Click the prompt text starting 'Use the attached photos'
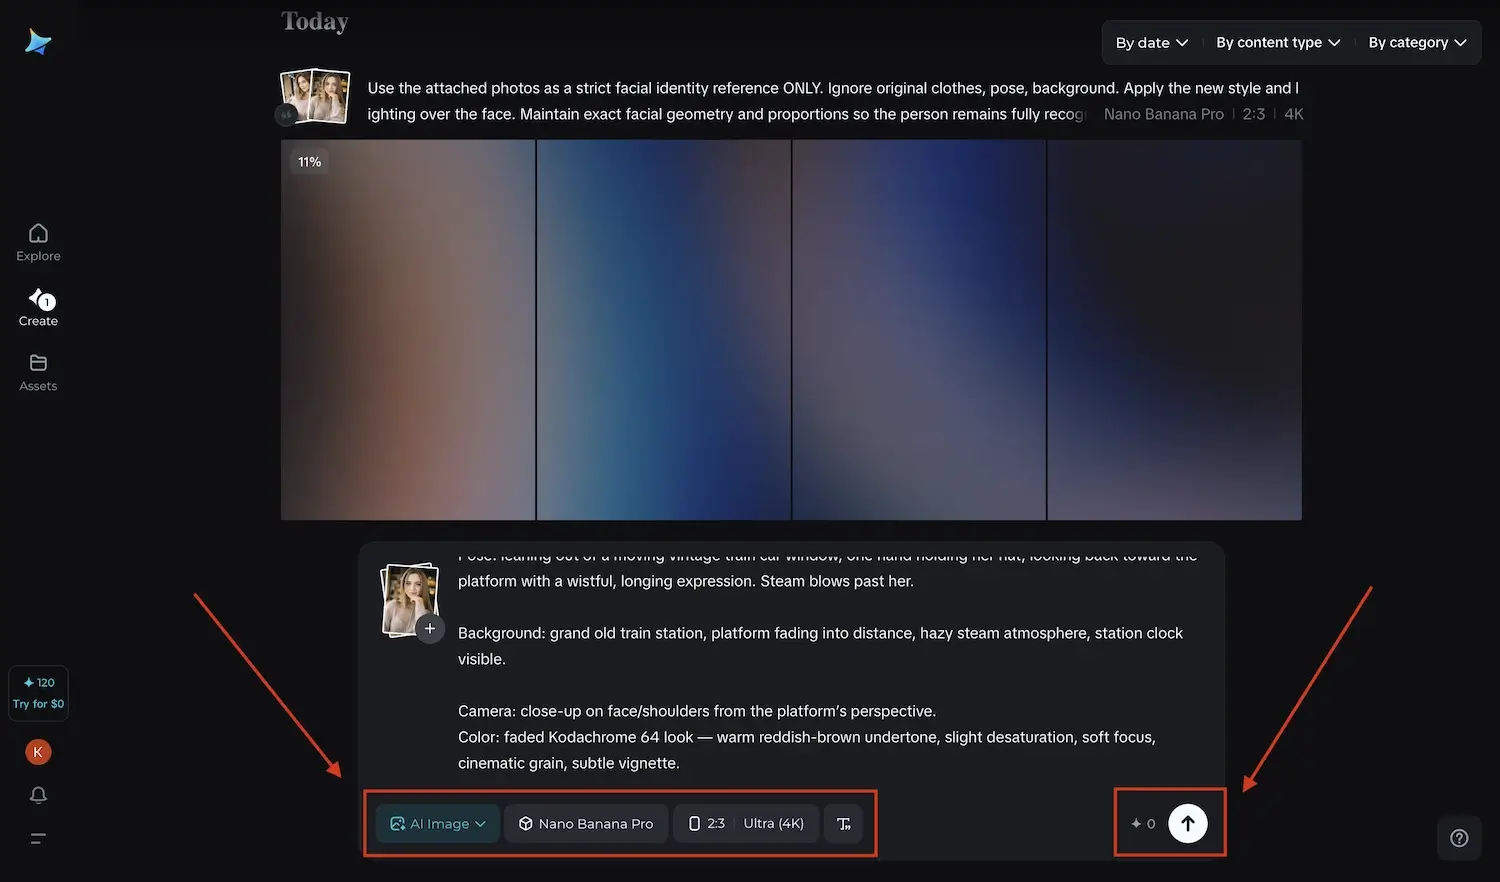 (833, 101)
